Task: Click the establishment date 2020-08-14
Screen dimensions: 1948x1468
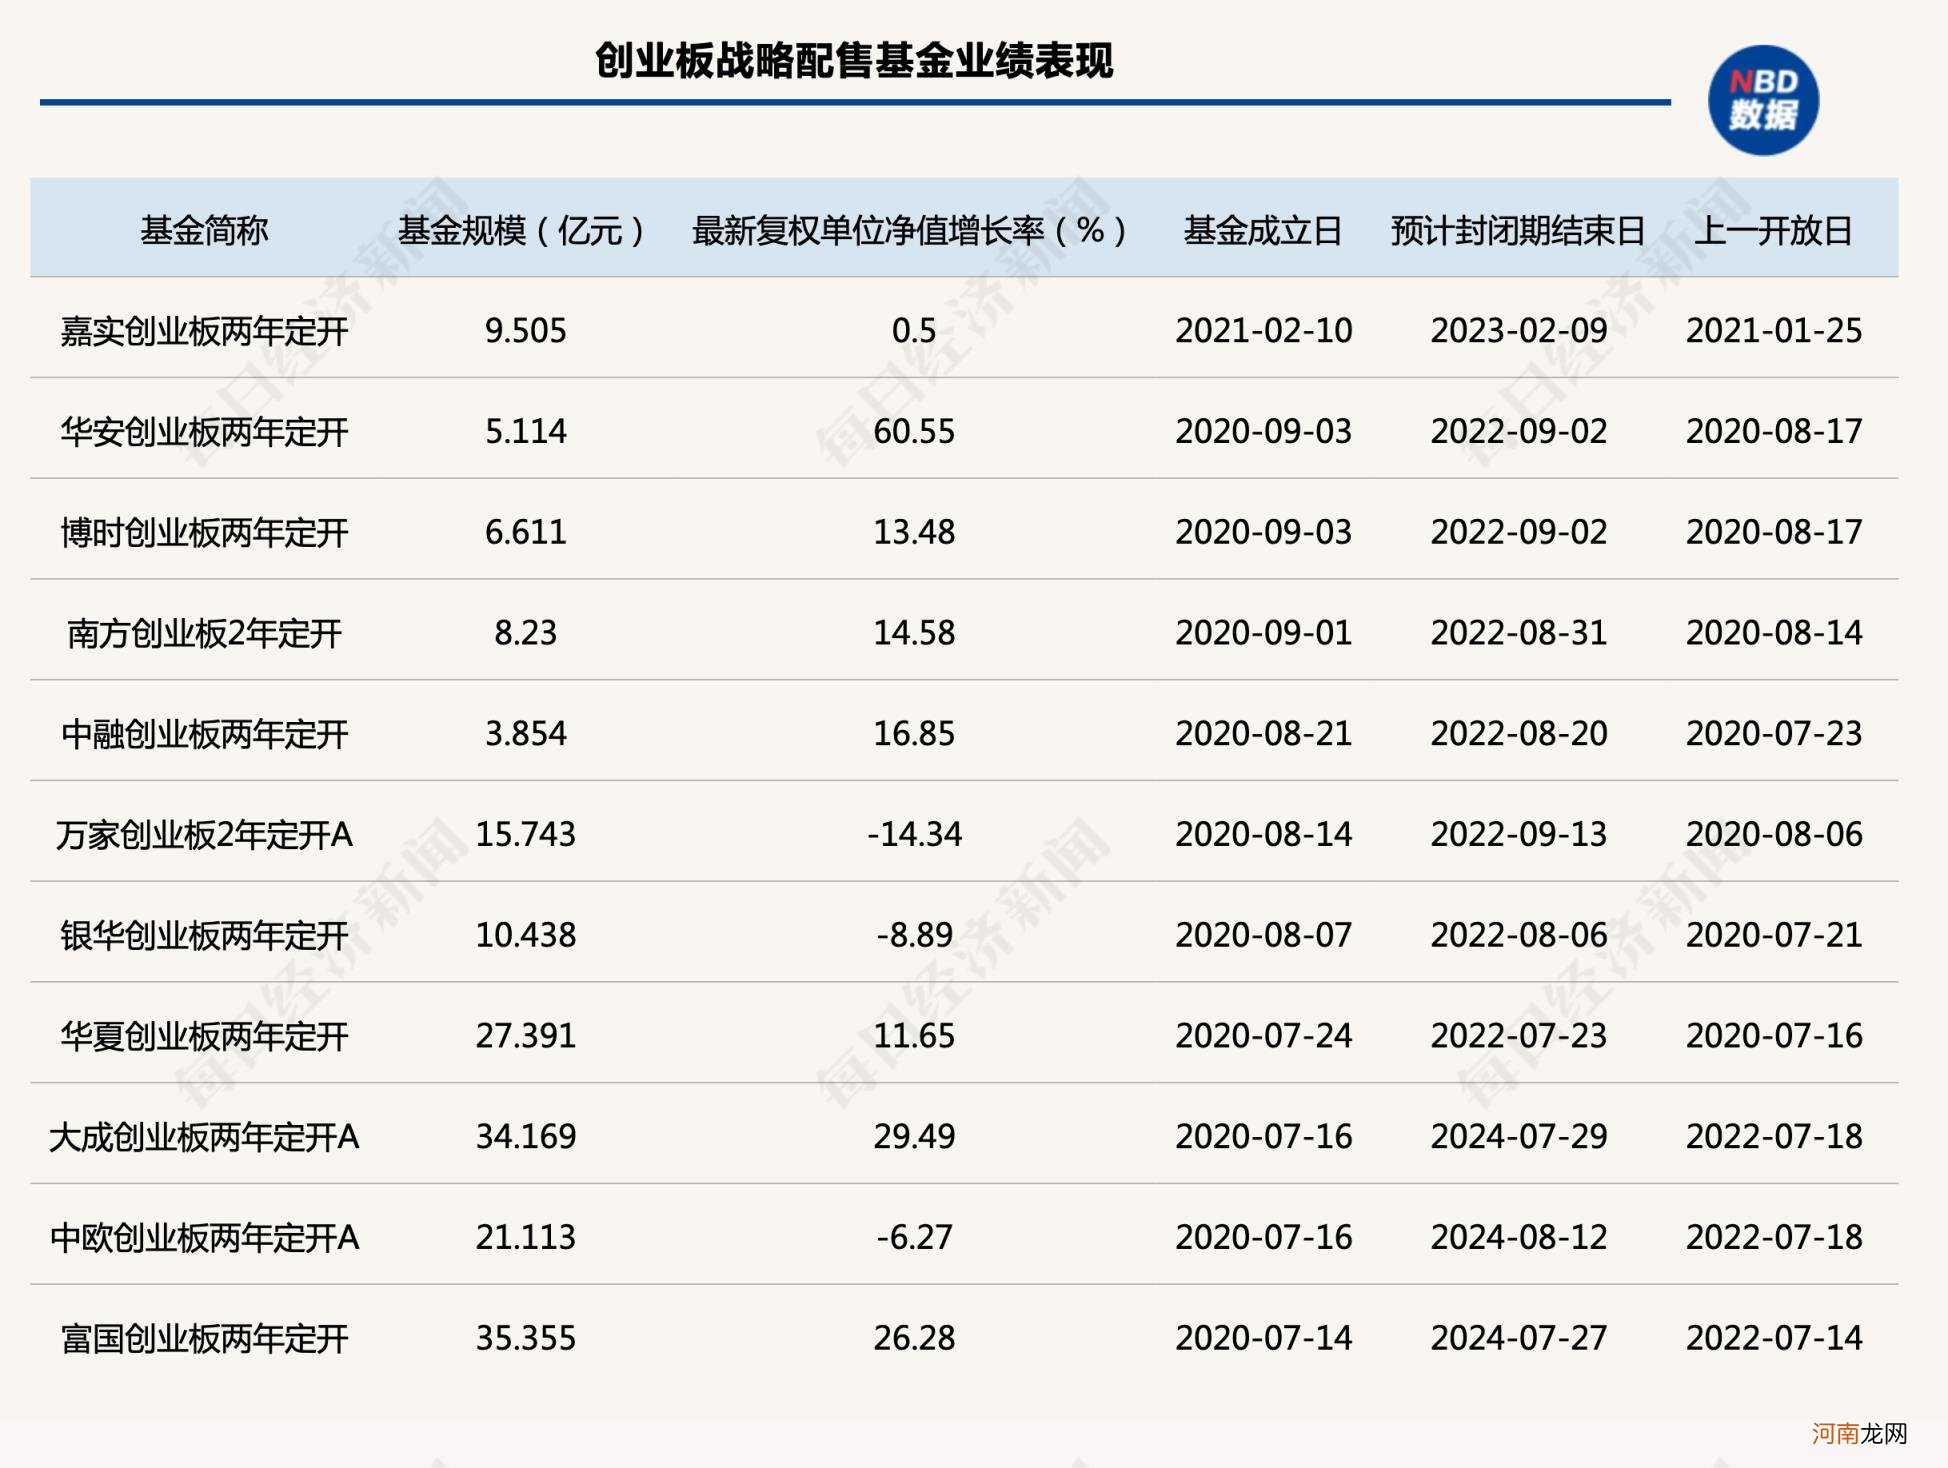Action: click(x=1263, y=835)
